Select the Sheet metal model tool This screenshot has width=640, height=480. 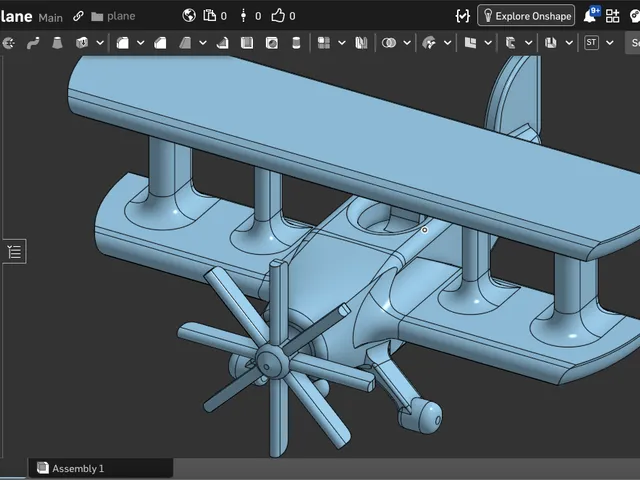(x=551, y=43)
